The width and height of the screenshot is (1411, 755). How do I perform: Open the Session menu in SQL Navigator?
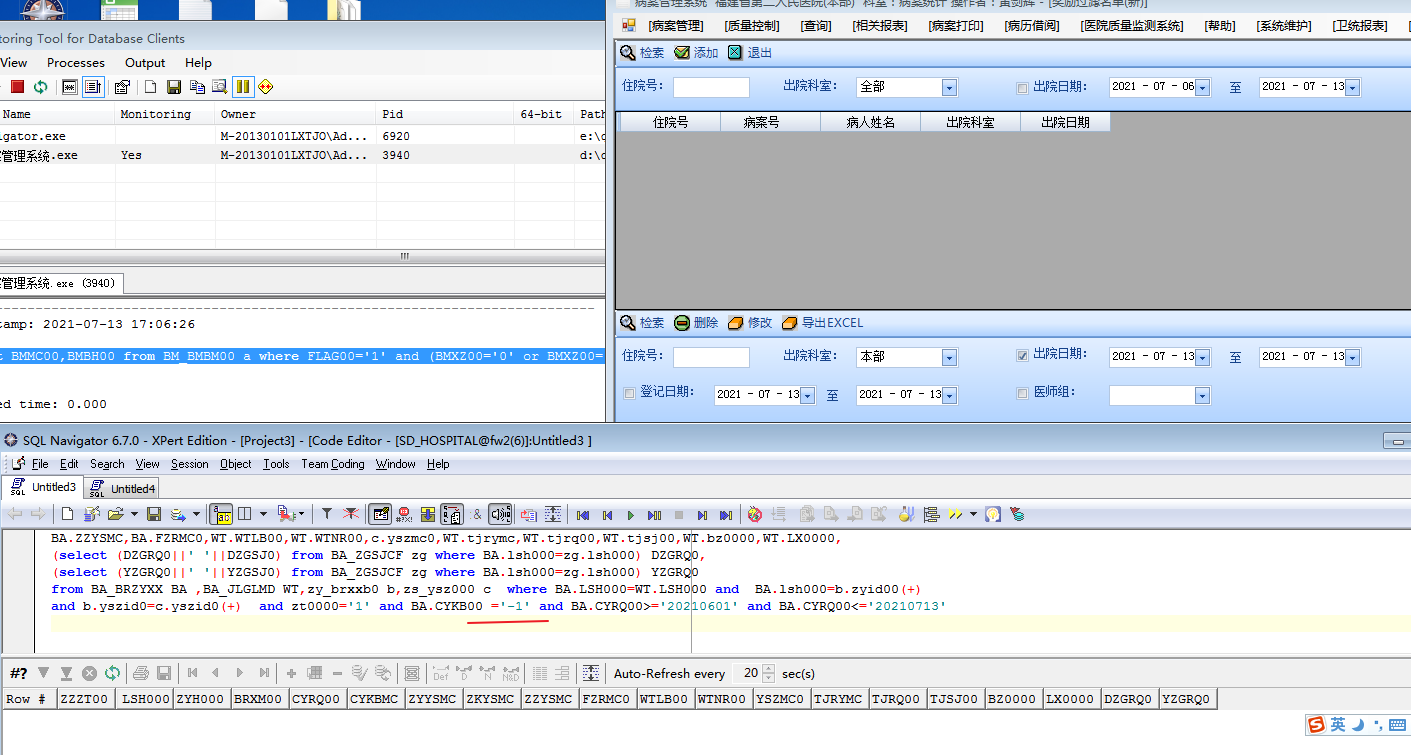[x=189, y=464]
